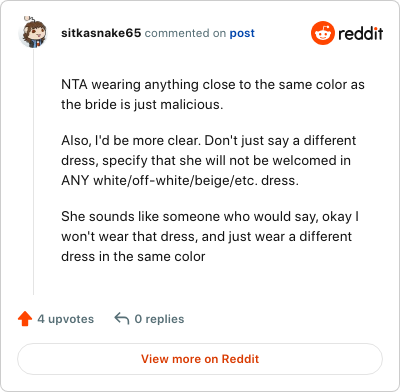Screen dimensions: 400x392
Task: Click the word "malicious" in first paragraph
Action: pyautogui.click(x=192, y=105)
